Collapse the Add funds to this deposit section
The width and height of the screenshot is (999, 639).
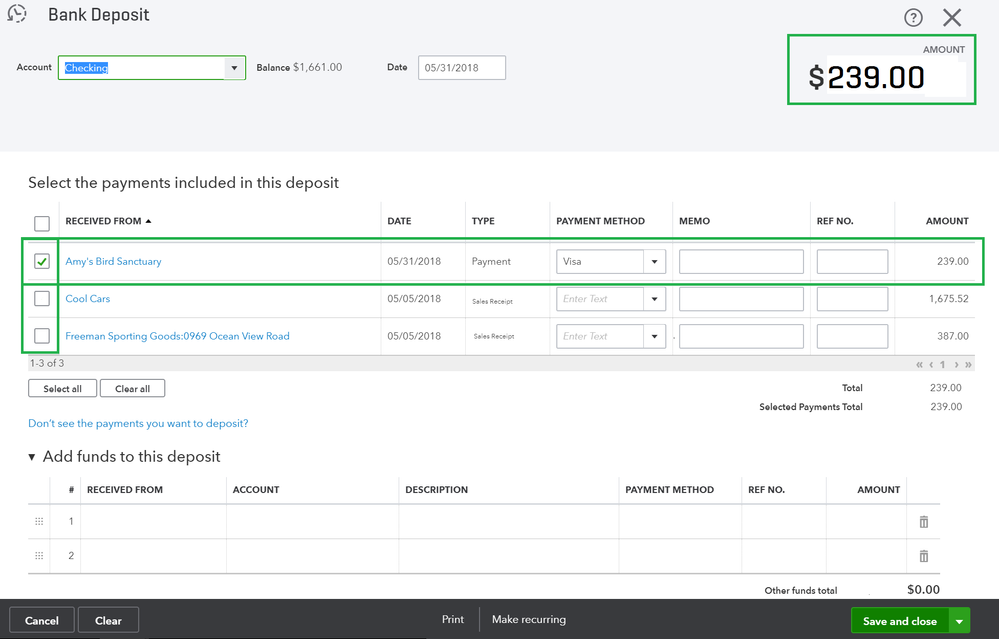(33, 456)
